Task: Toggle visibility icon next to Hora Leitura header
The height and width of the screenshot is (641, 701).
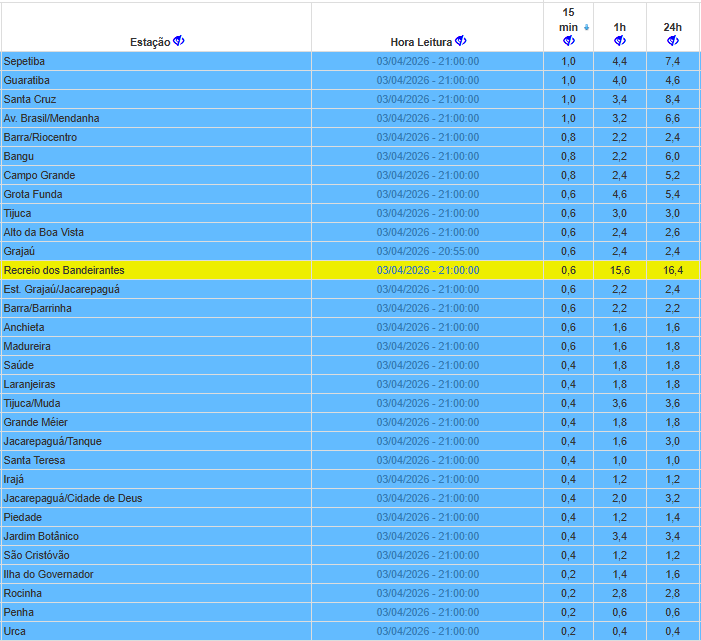Action: (460, 41)
